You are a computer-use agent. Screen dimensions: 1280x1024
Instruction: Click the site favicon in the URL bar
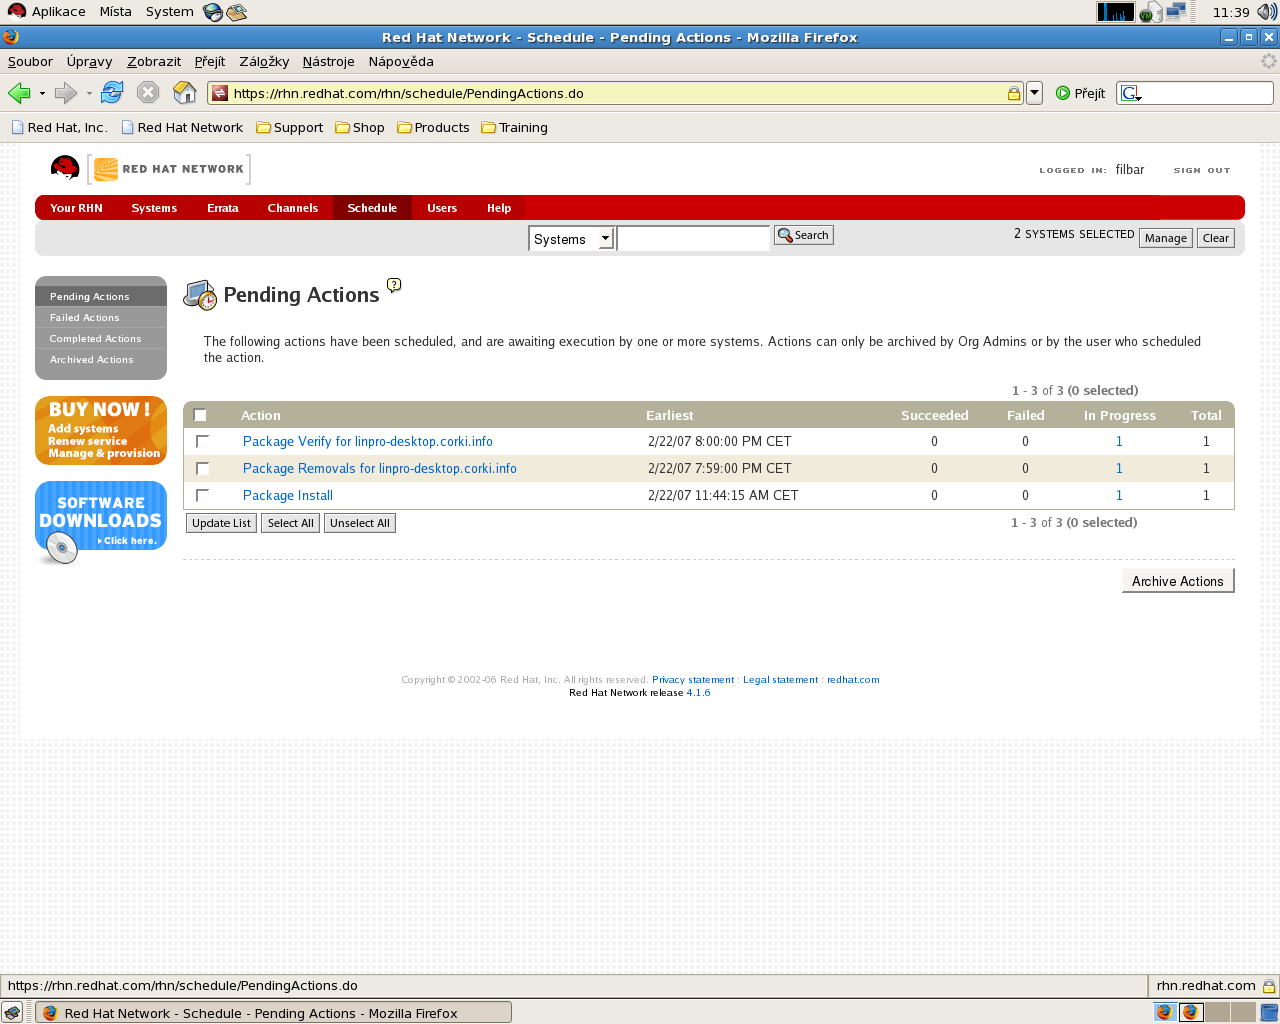pyautogui.click(x=220, y=93)
